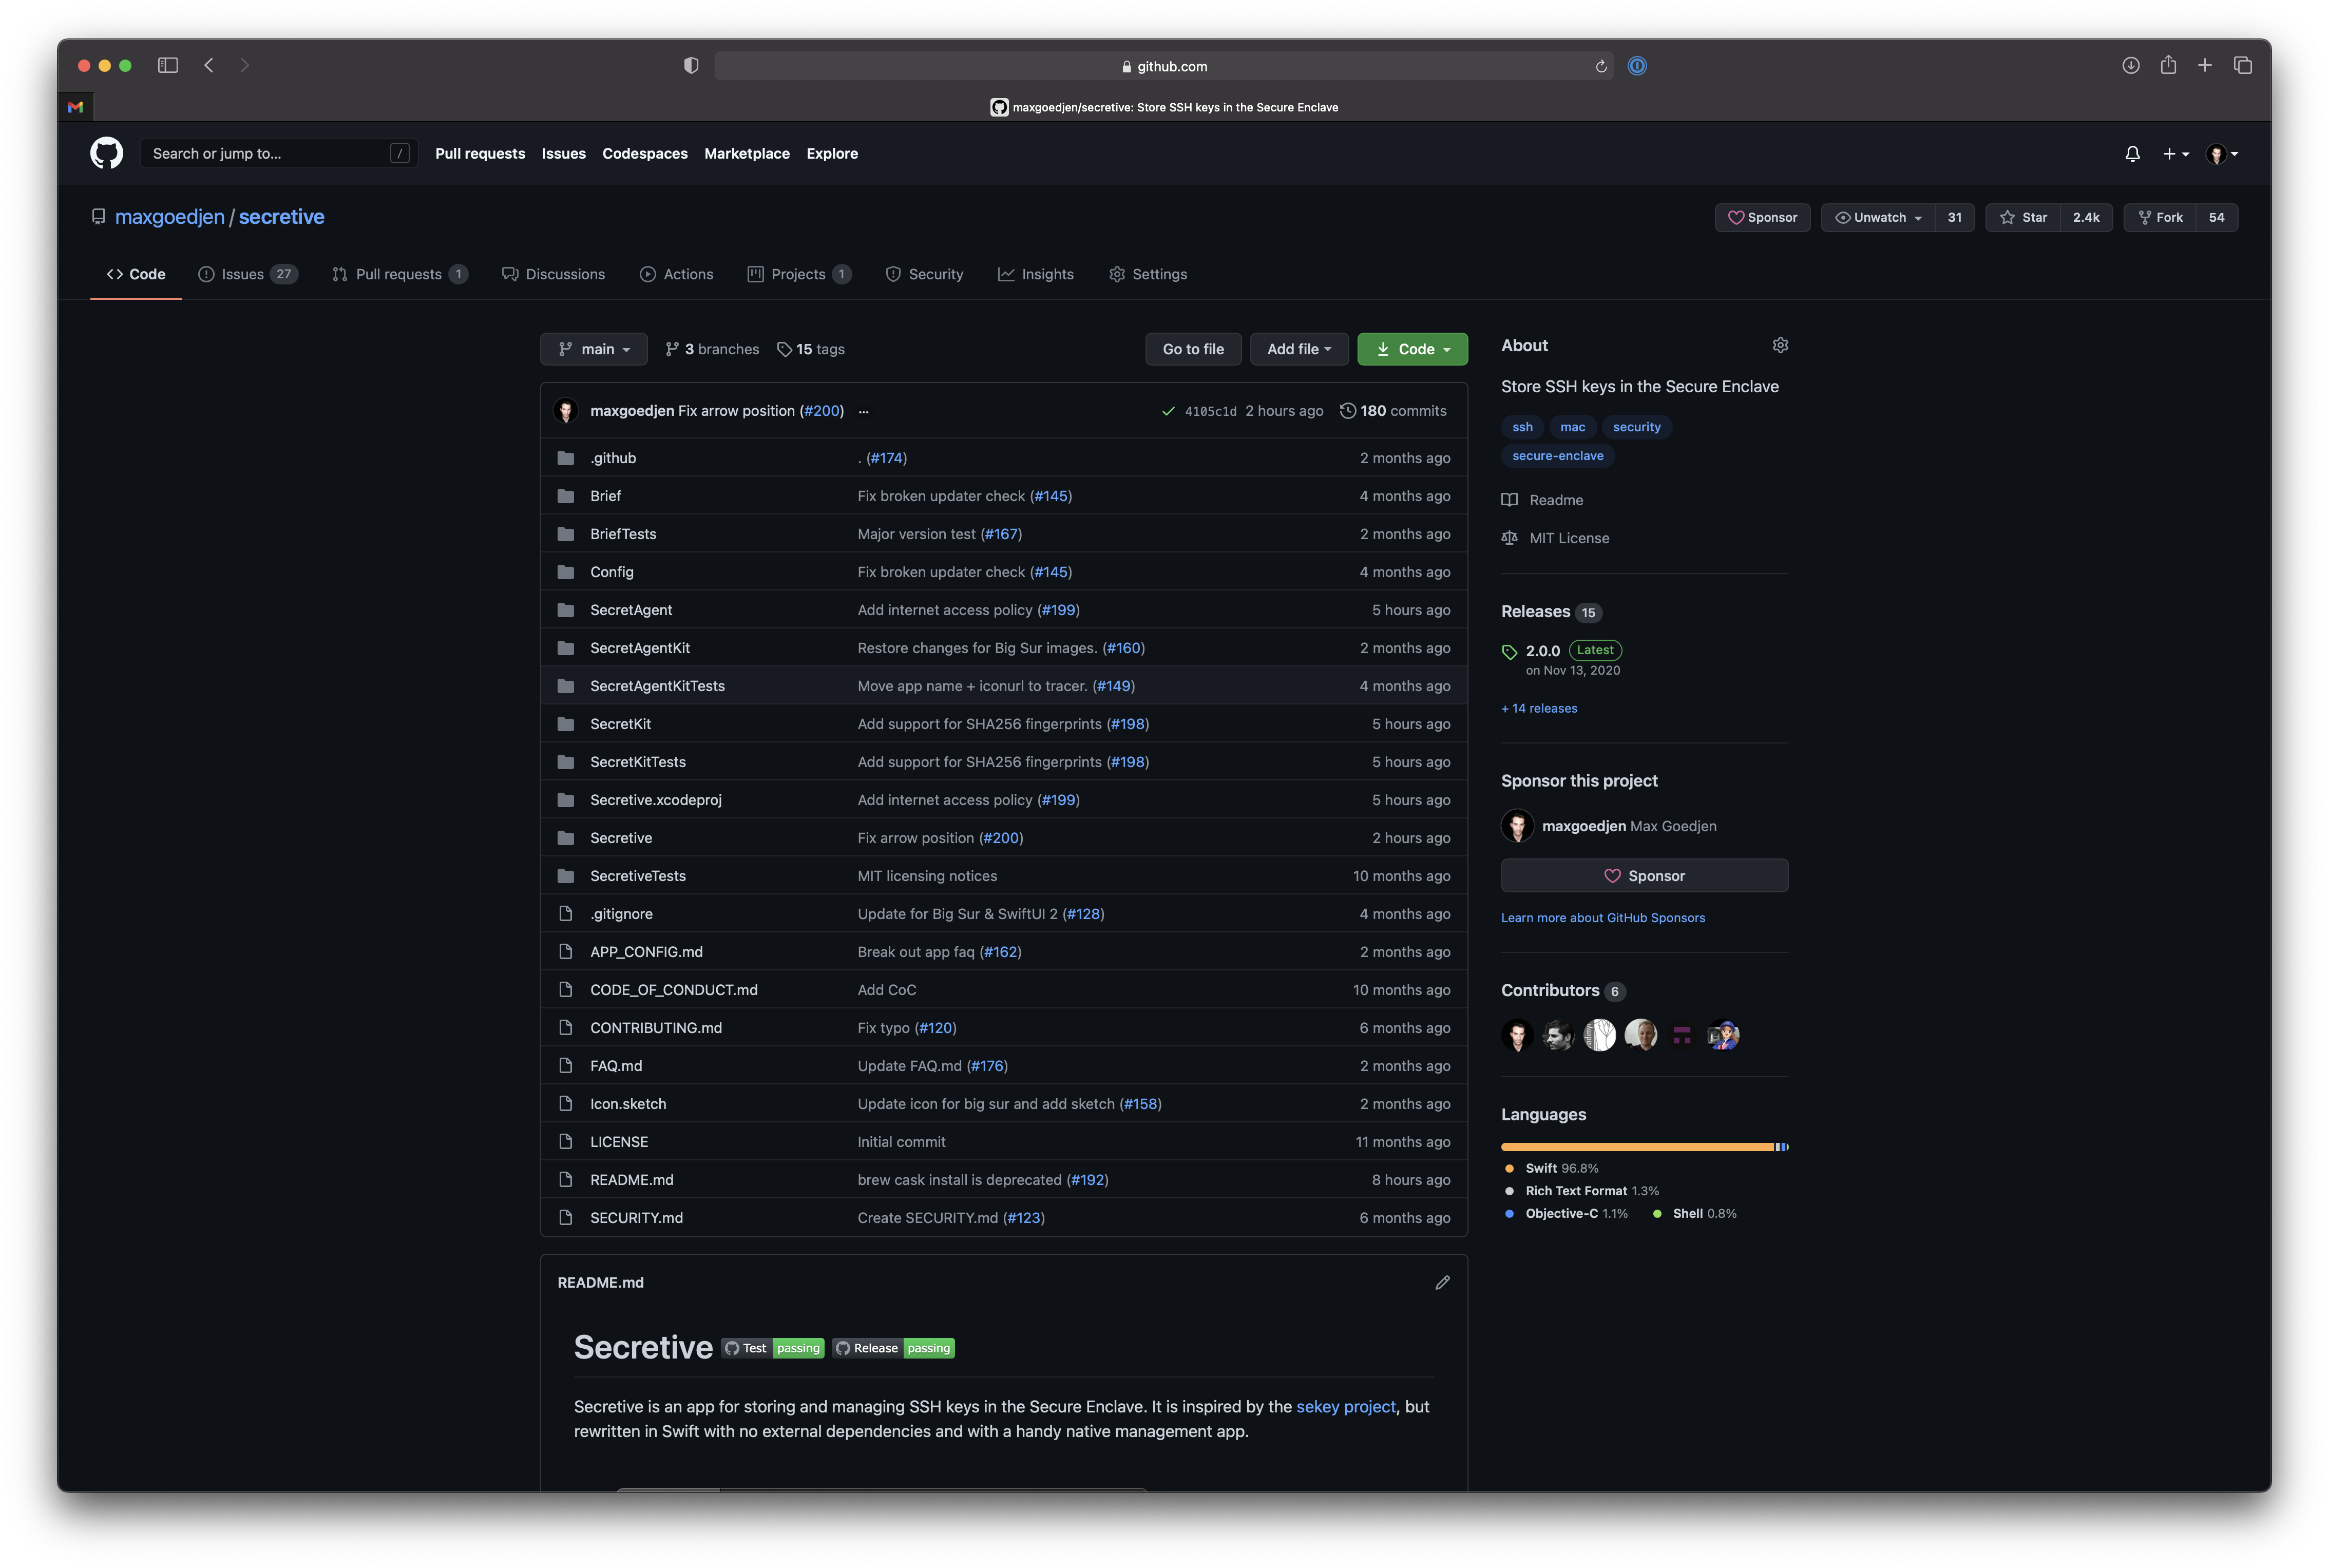Open the Test passing badge
The width and height of the screenshot is (2329, 1568).
773,1348
